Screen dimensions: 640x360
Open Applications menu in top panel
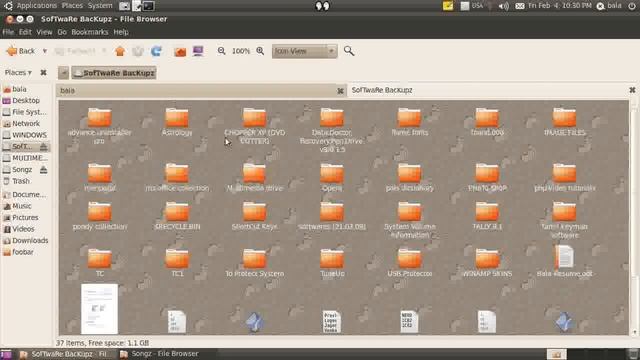(36, 6)
